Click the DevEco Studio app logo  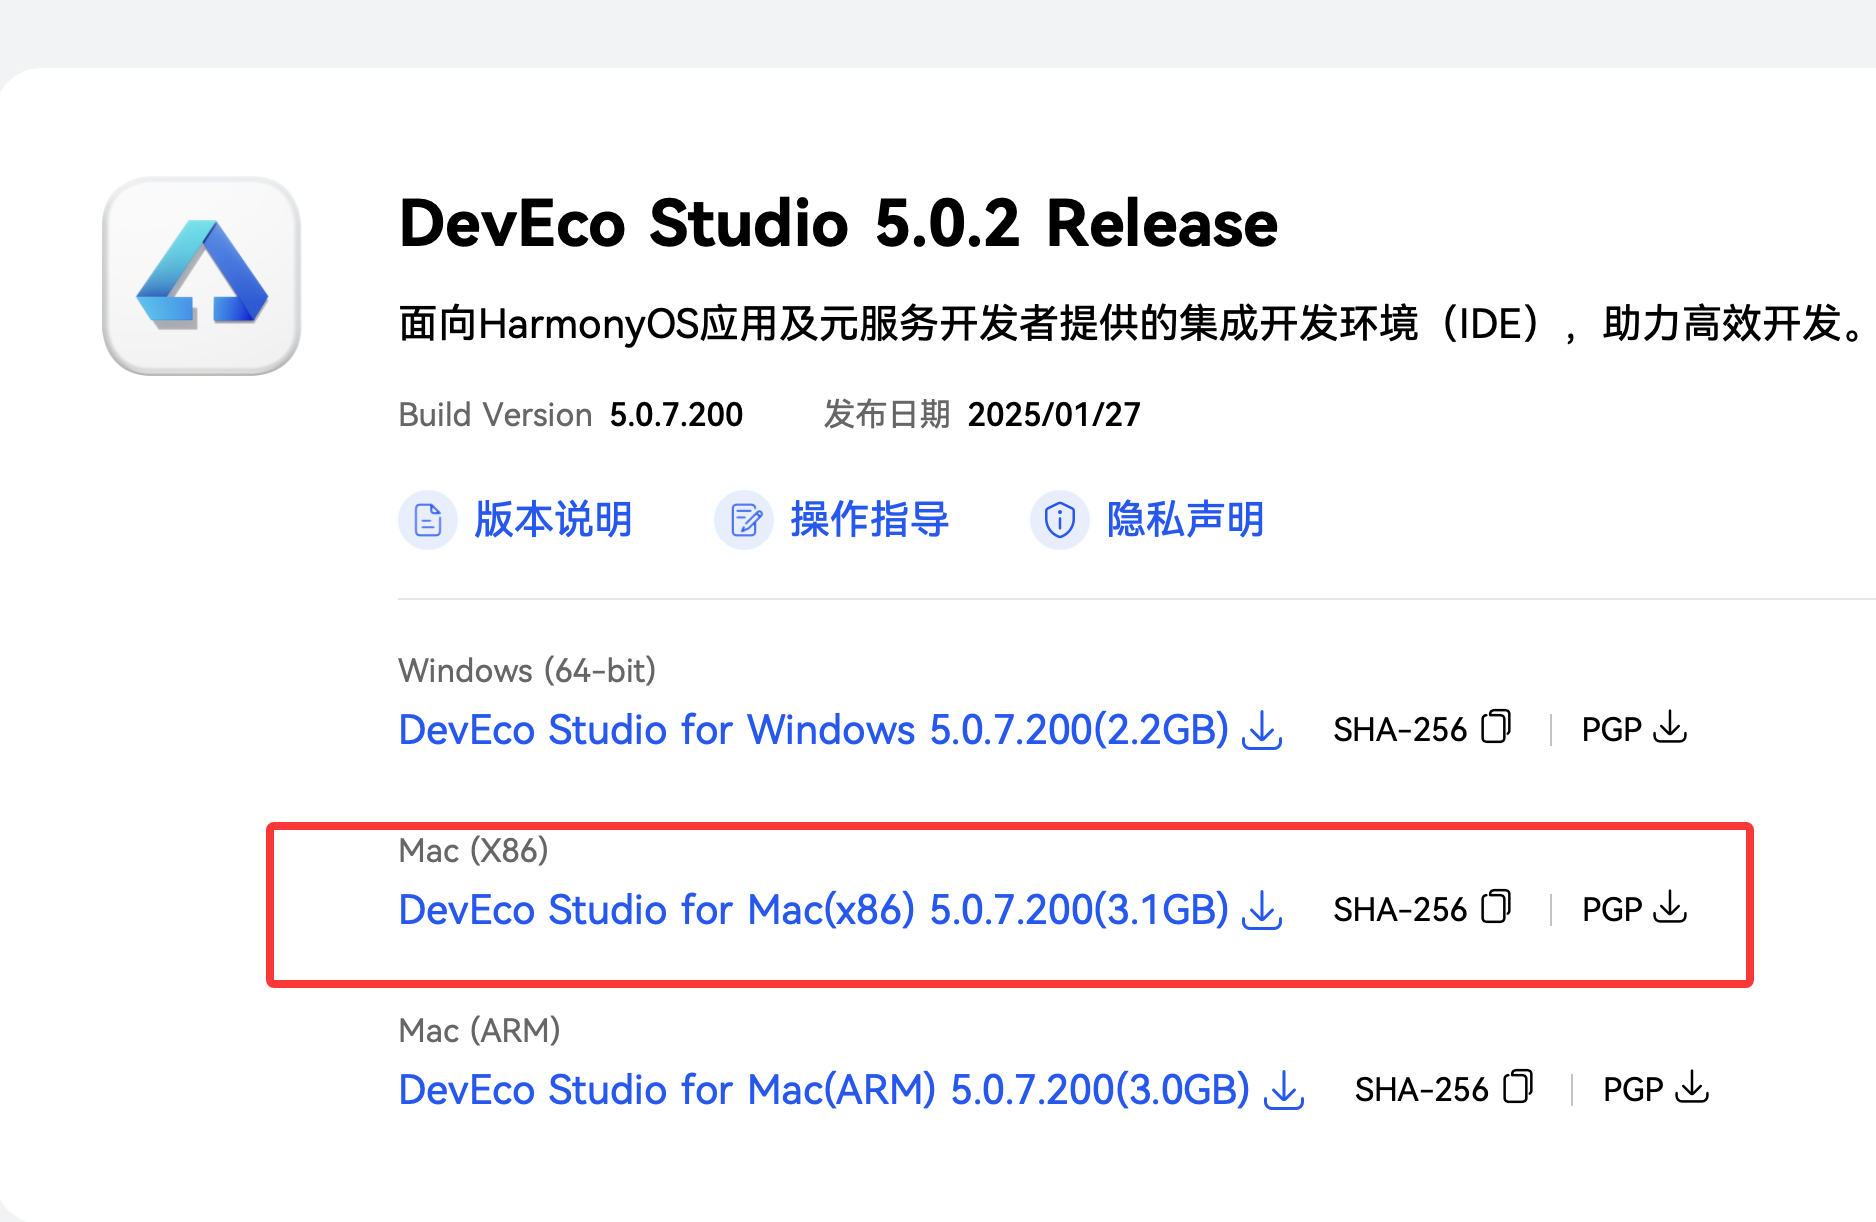201,276
